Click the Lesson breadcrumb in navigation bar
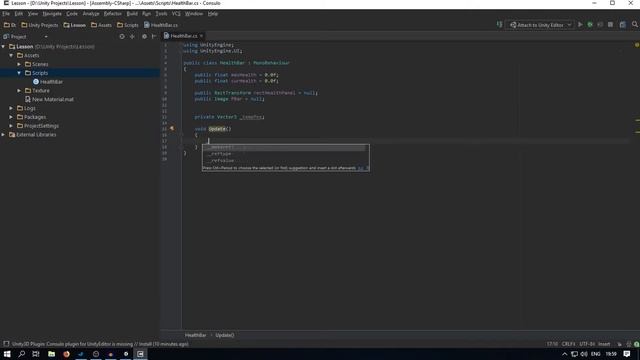 (x=74, y=25)
